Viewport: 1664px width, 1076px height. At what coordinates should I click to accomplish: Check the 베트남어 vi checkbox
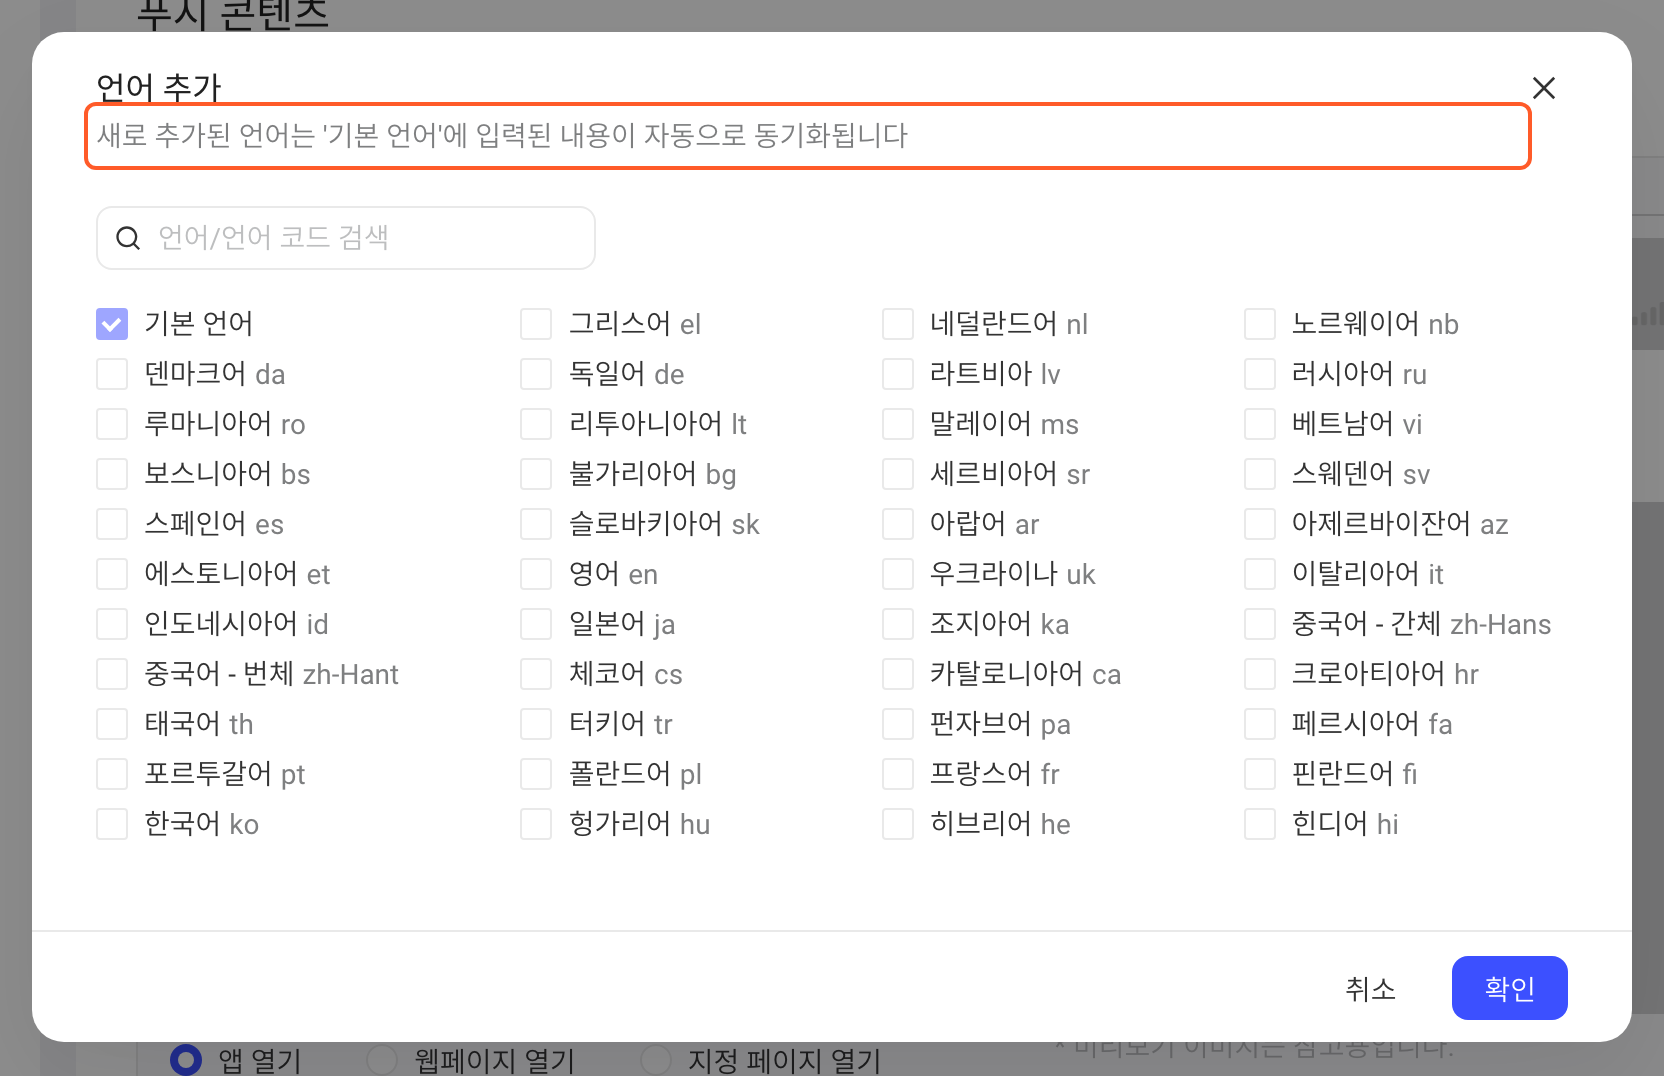(1260, 424)
